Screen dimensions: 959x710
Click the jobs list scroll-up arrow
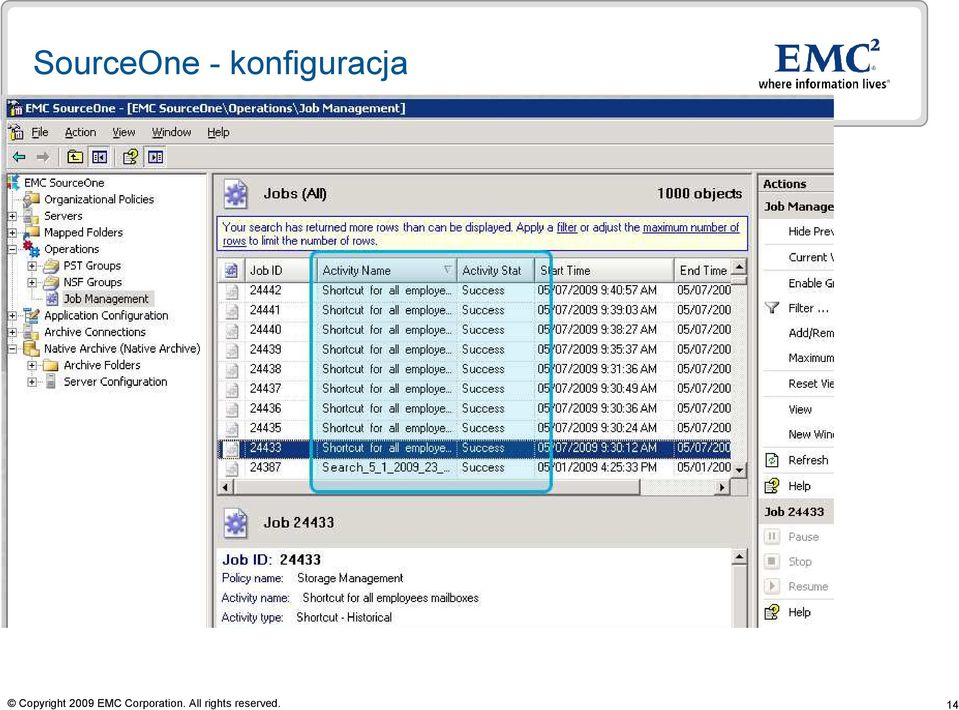pos(739,267)
